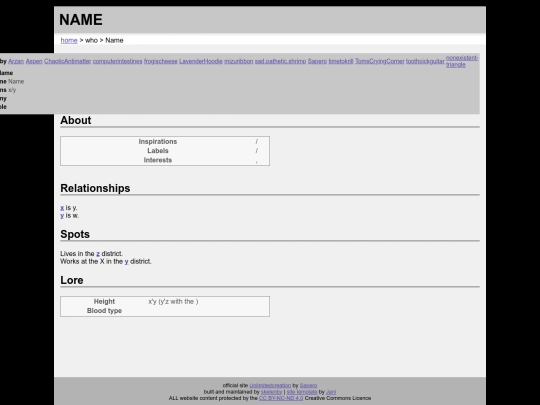This screenshot has width=540, height=405.
Task: Open the nonexistent-triangle link
Action: coord(462,61)
